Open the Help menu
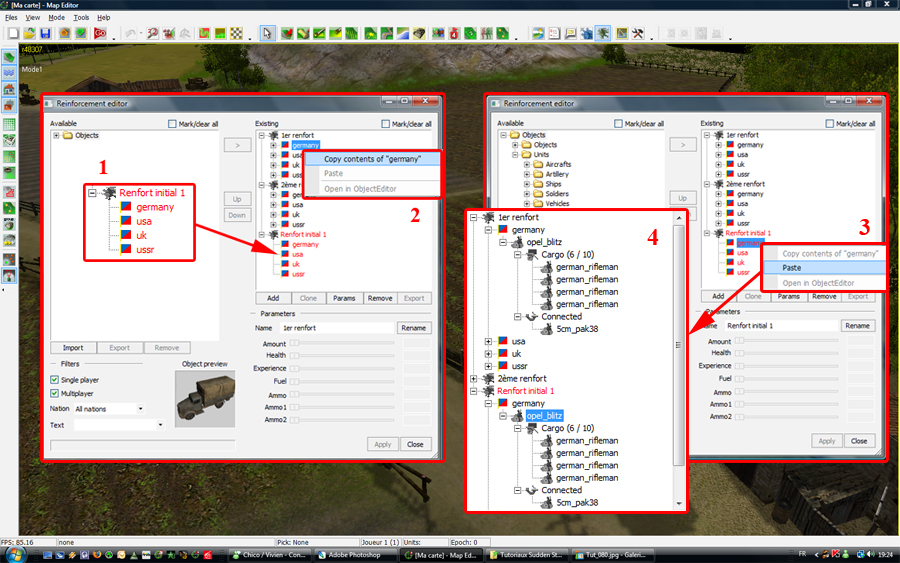 (x=103, y=18)
